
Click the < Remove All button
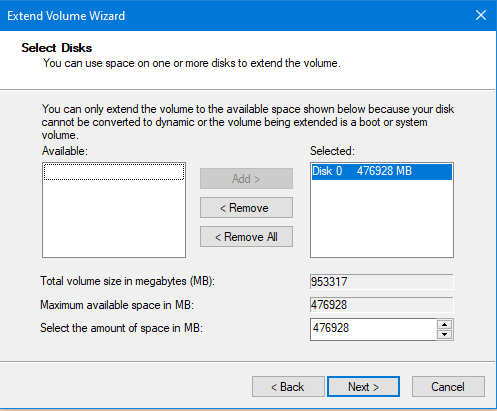click(x=246, y=237)
